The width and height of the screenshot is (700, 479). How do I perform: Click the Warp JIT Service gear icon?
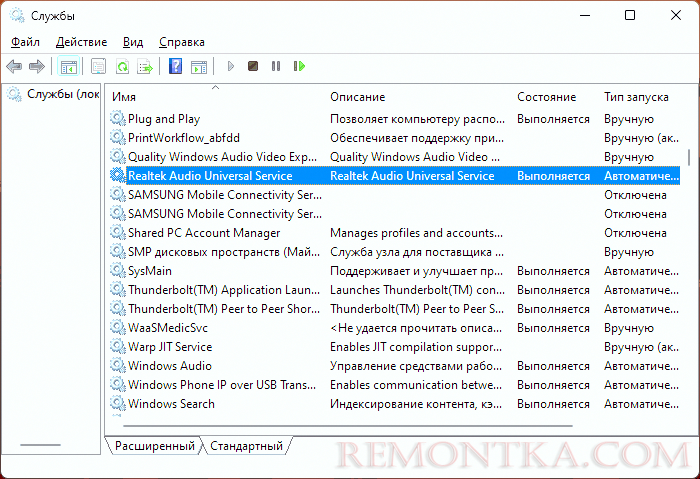click(x=118, y=346)
